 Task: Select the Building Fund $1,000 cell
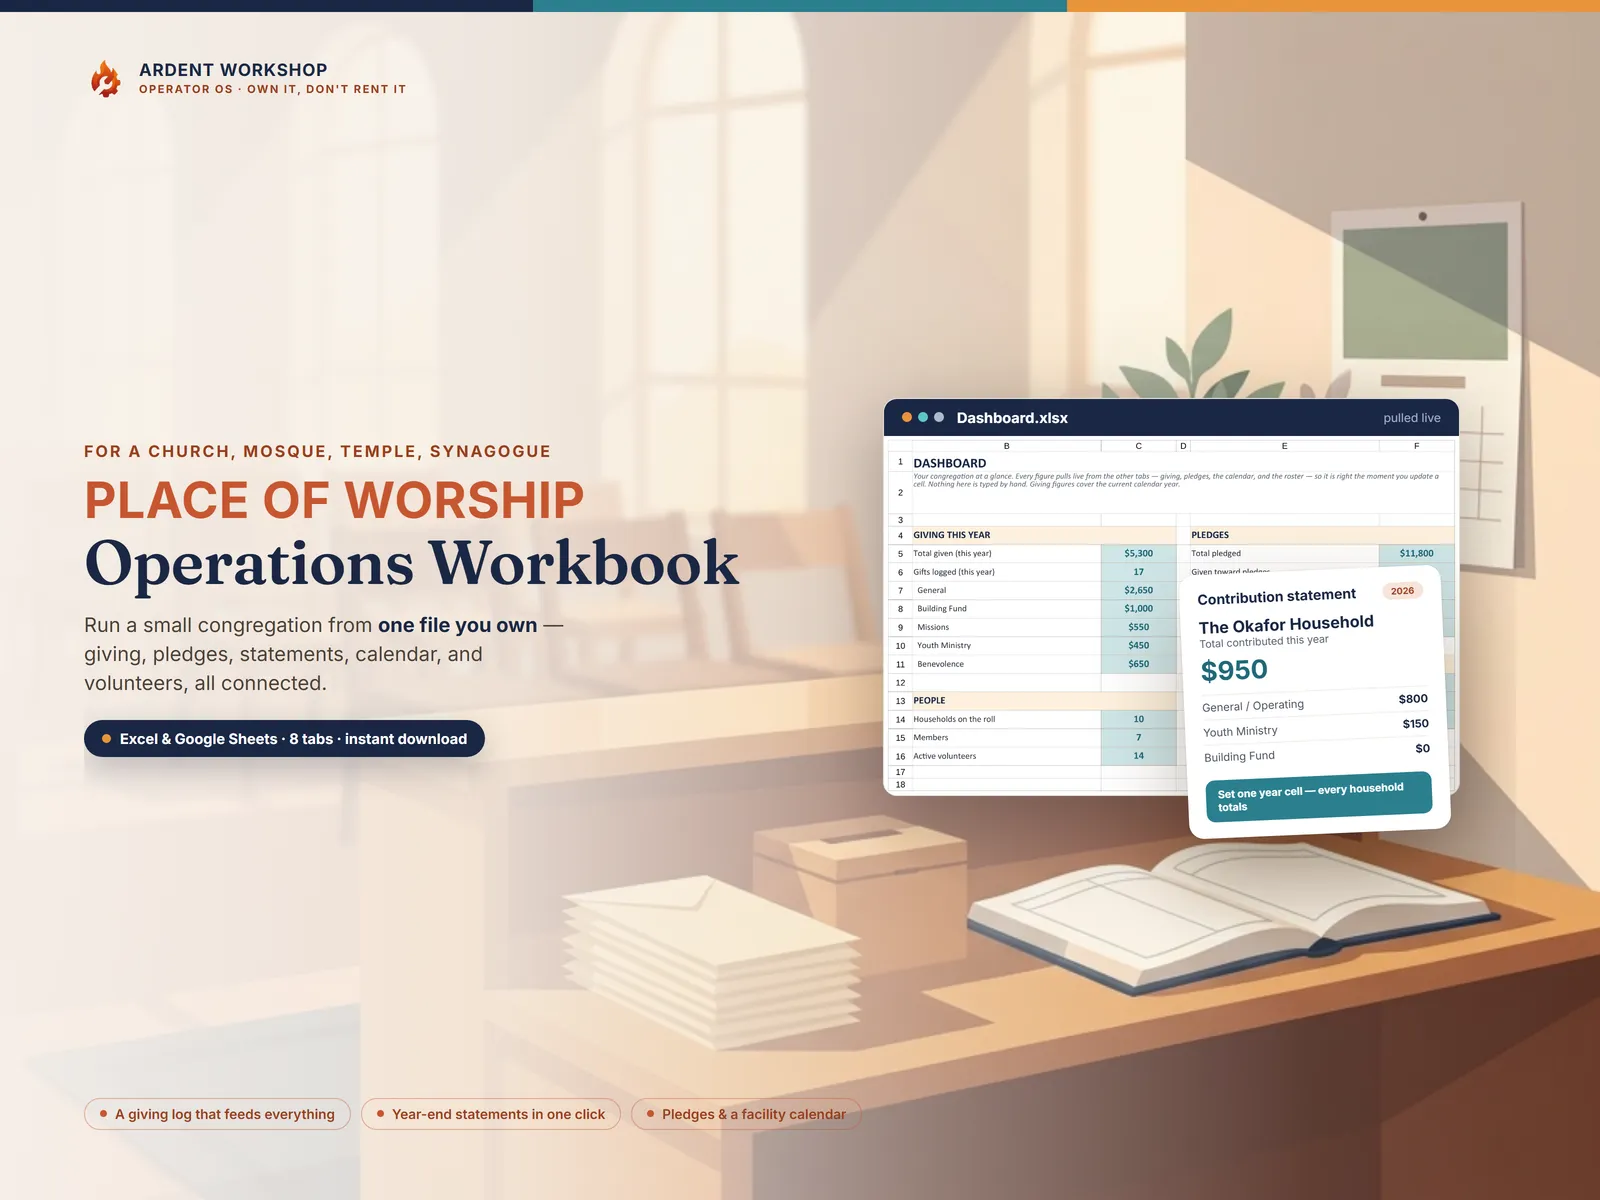coord(1138,608)
